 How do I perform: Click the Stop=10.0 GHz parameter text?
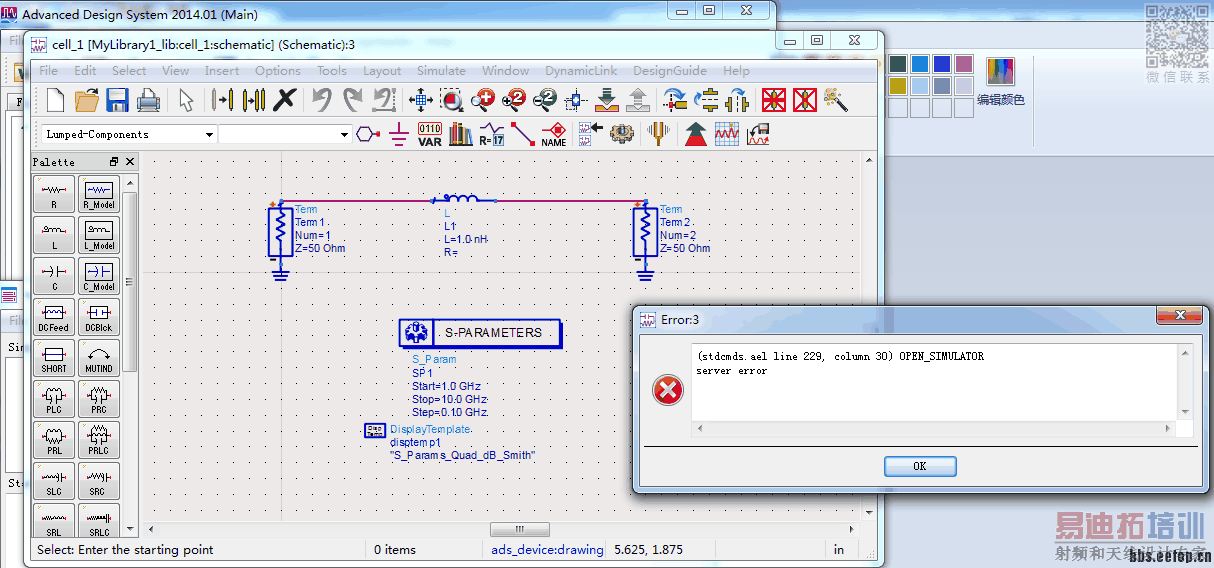[449, 399]
